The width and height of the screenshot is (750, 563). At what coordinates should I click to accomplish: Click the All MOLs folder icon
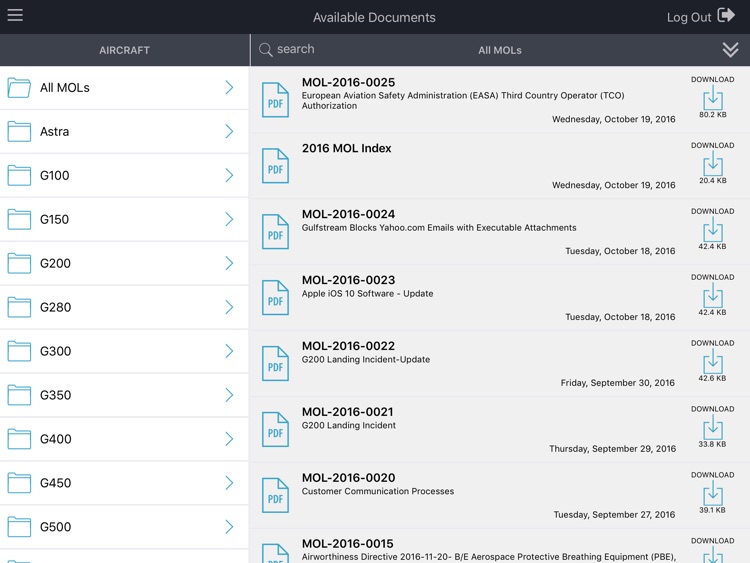point(19,88)
